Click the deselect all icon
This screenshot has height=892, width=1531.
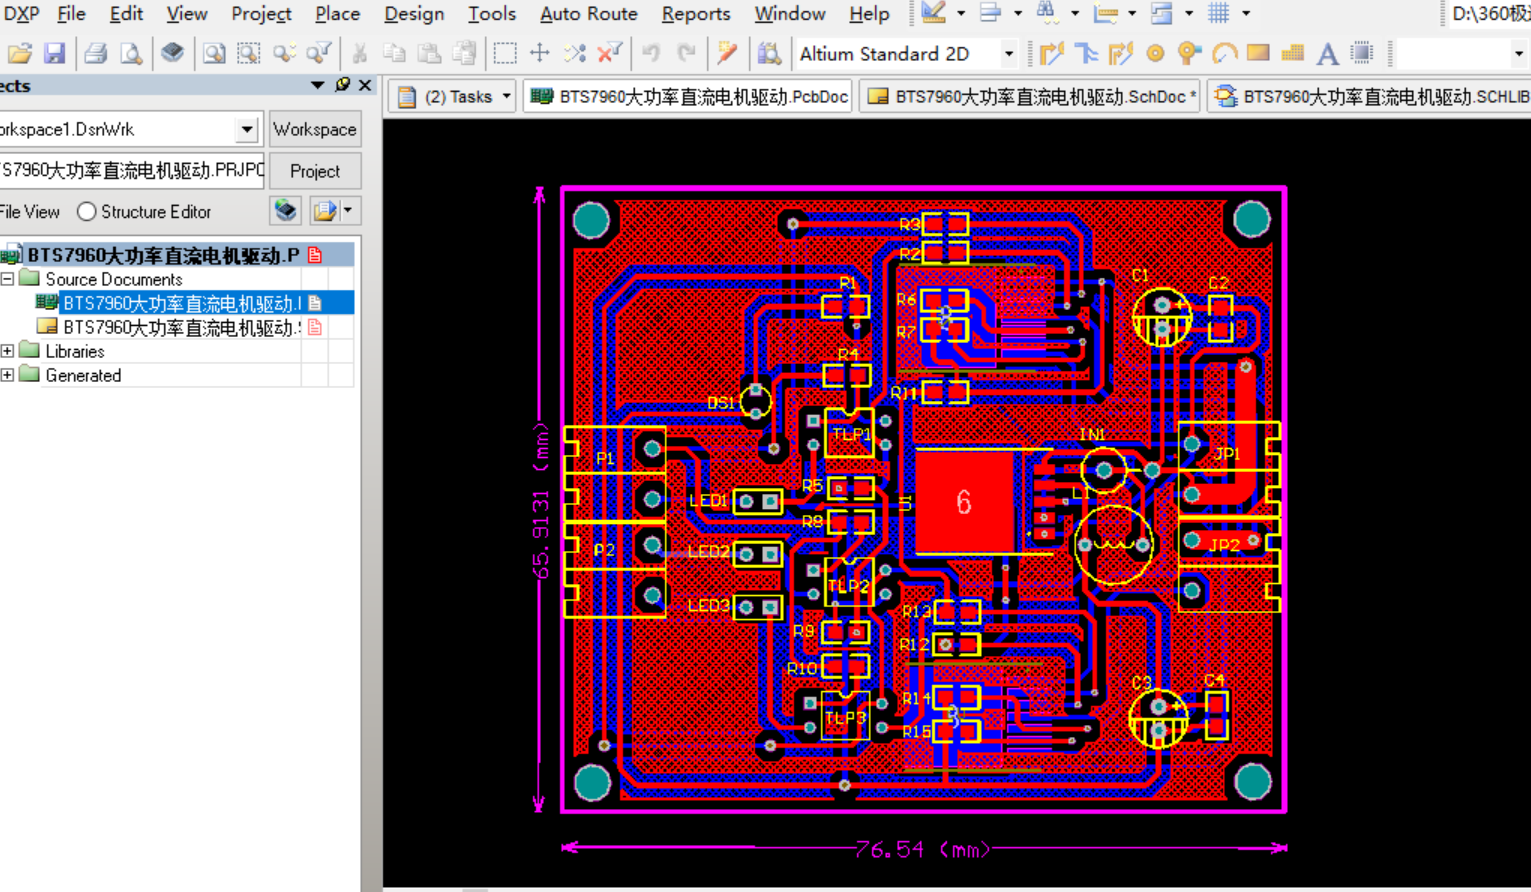point(575,53)
